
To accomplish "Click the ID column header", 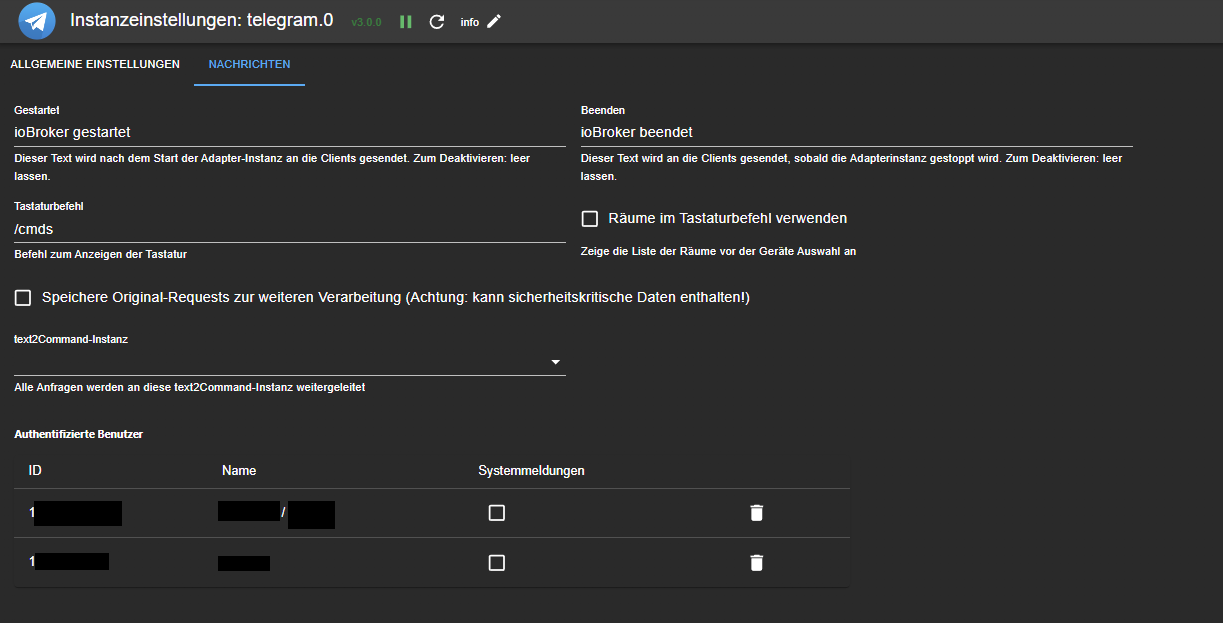I will (35, 470).
